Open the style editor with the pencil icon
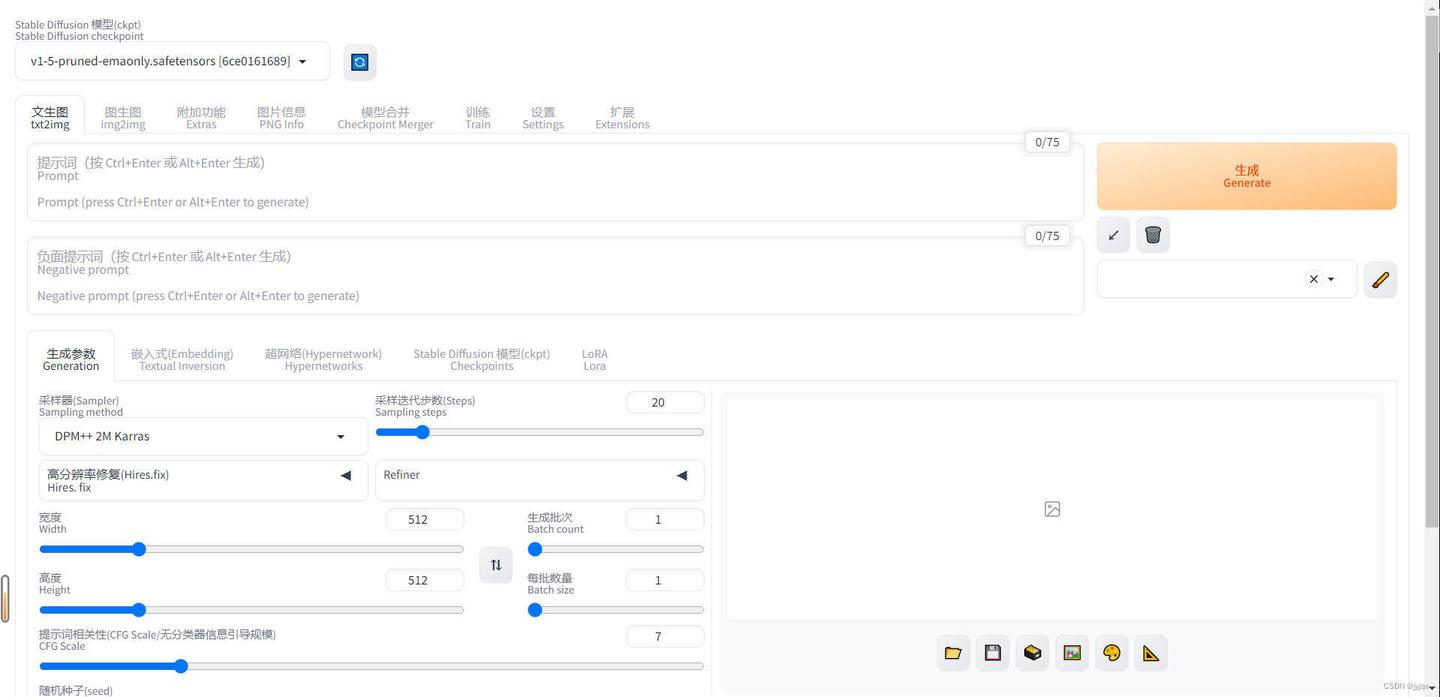Screen dimensions: 1440x697 pyautogui.click(x=1380, y=280)
